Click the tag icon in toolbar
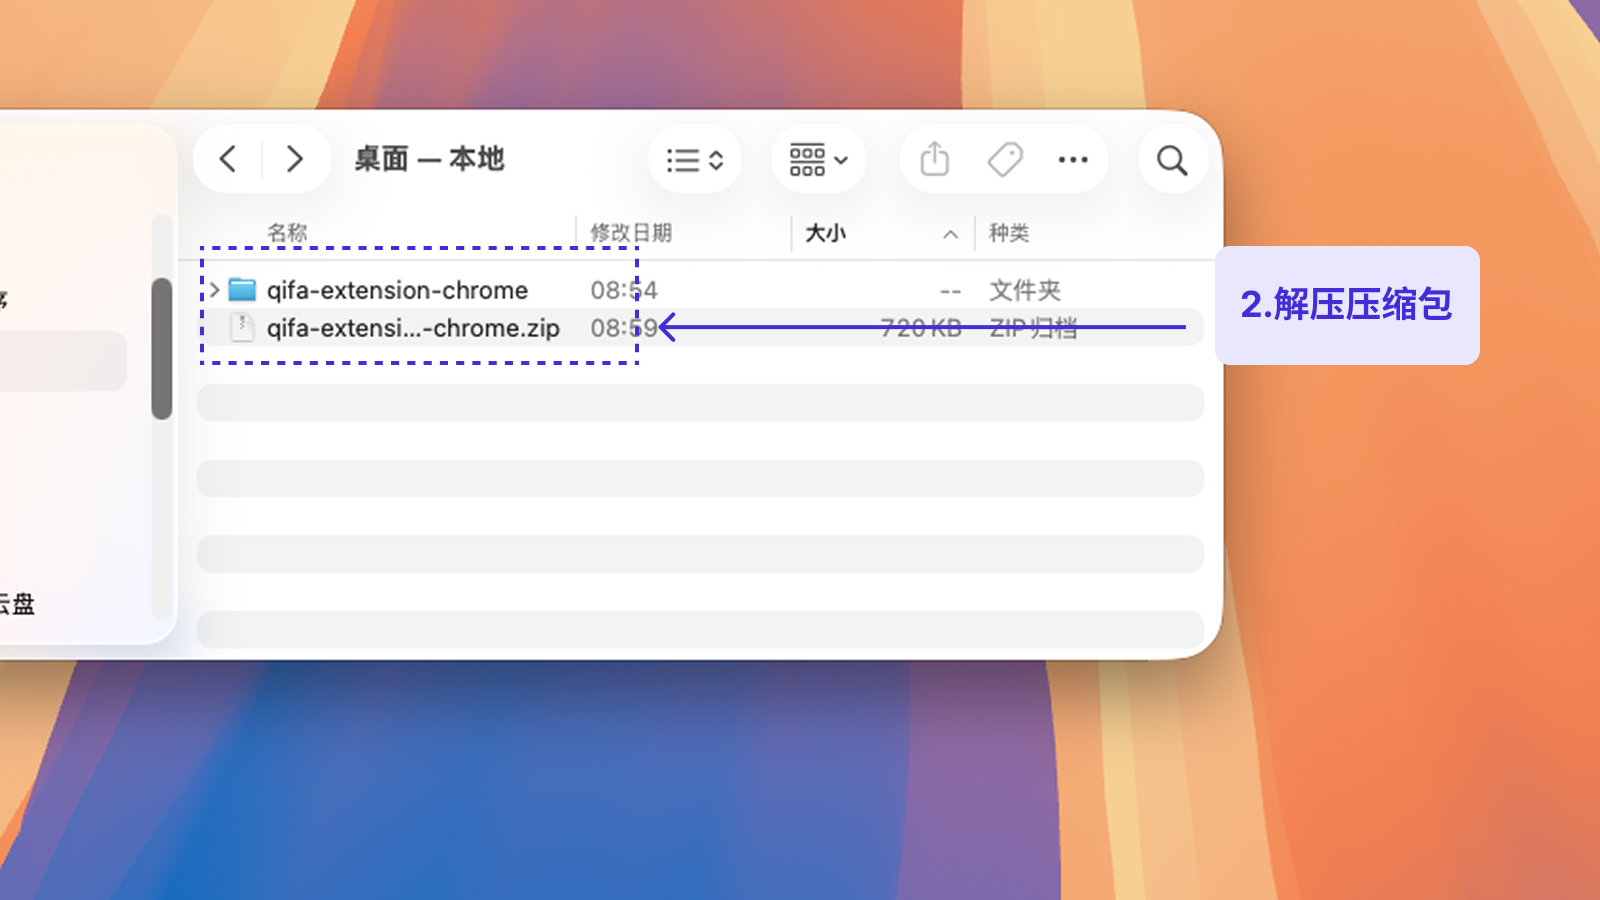This screenshot has width=1600, height=900. [1005, 159]
